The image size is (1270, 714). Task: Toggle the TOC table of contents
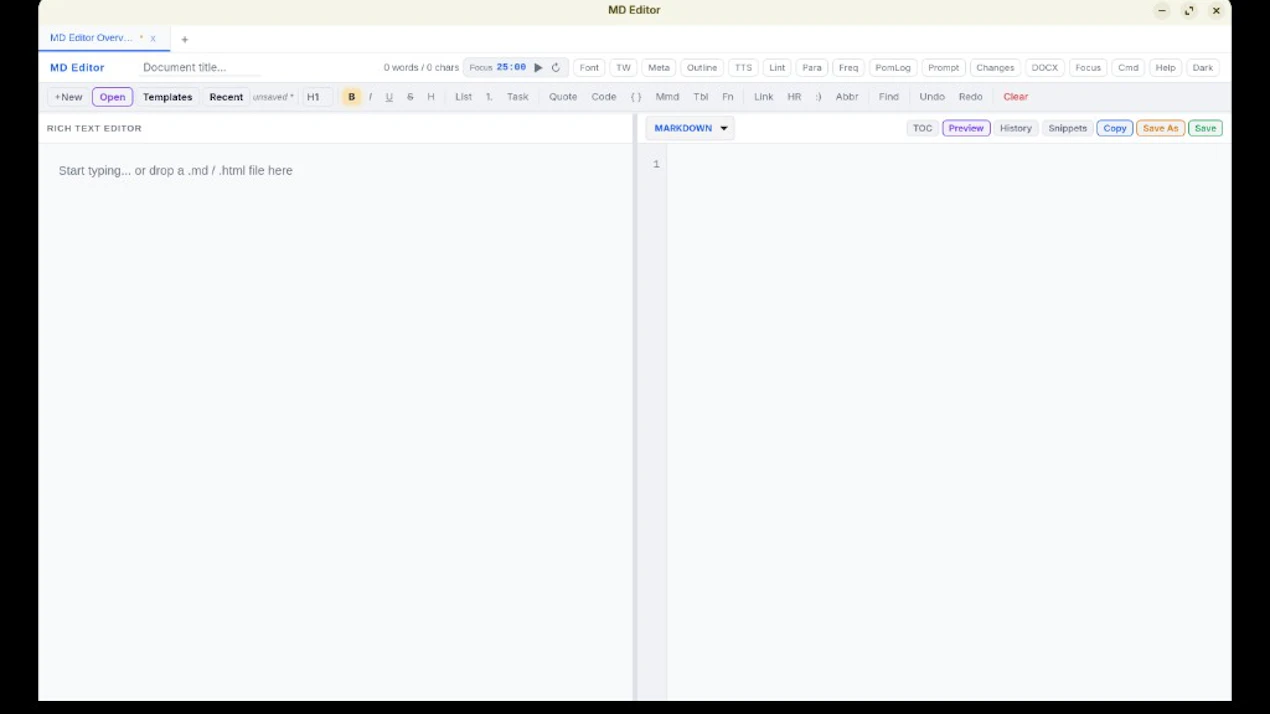tap(922, 128)
